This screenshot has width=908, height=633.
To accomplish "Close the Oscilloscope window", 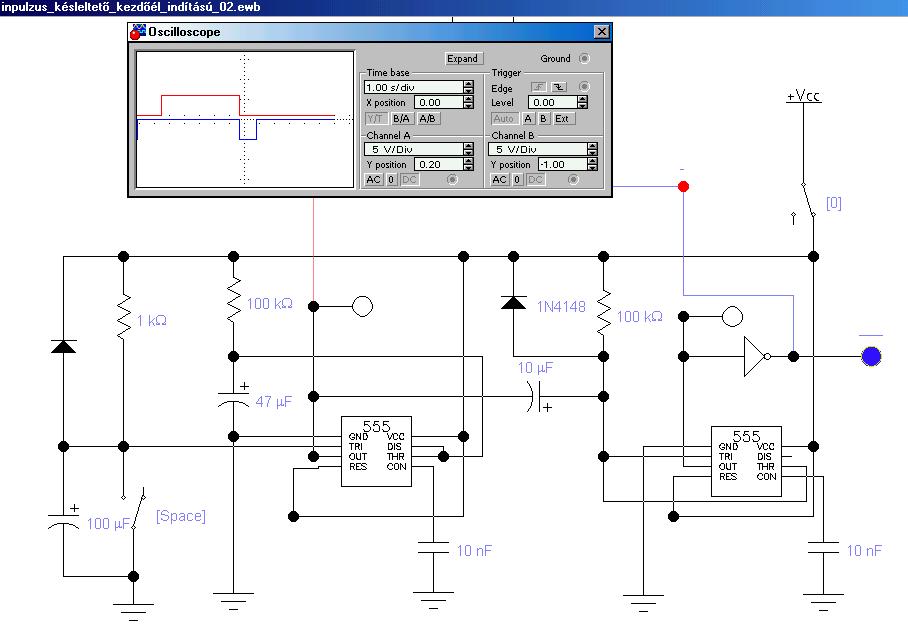I will (602, 31).
